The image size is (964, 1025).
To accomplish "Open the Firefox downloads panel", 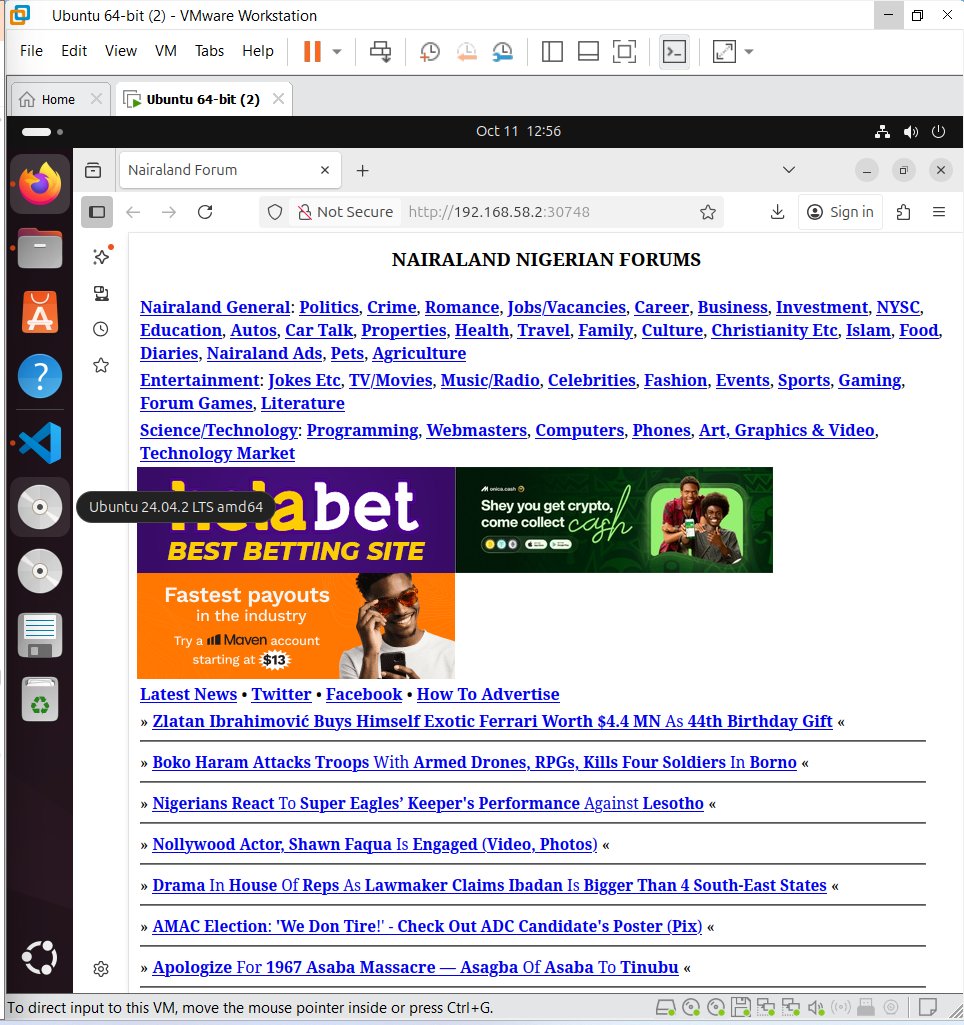I will (x=777, y=212).
